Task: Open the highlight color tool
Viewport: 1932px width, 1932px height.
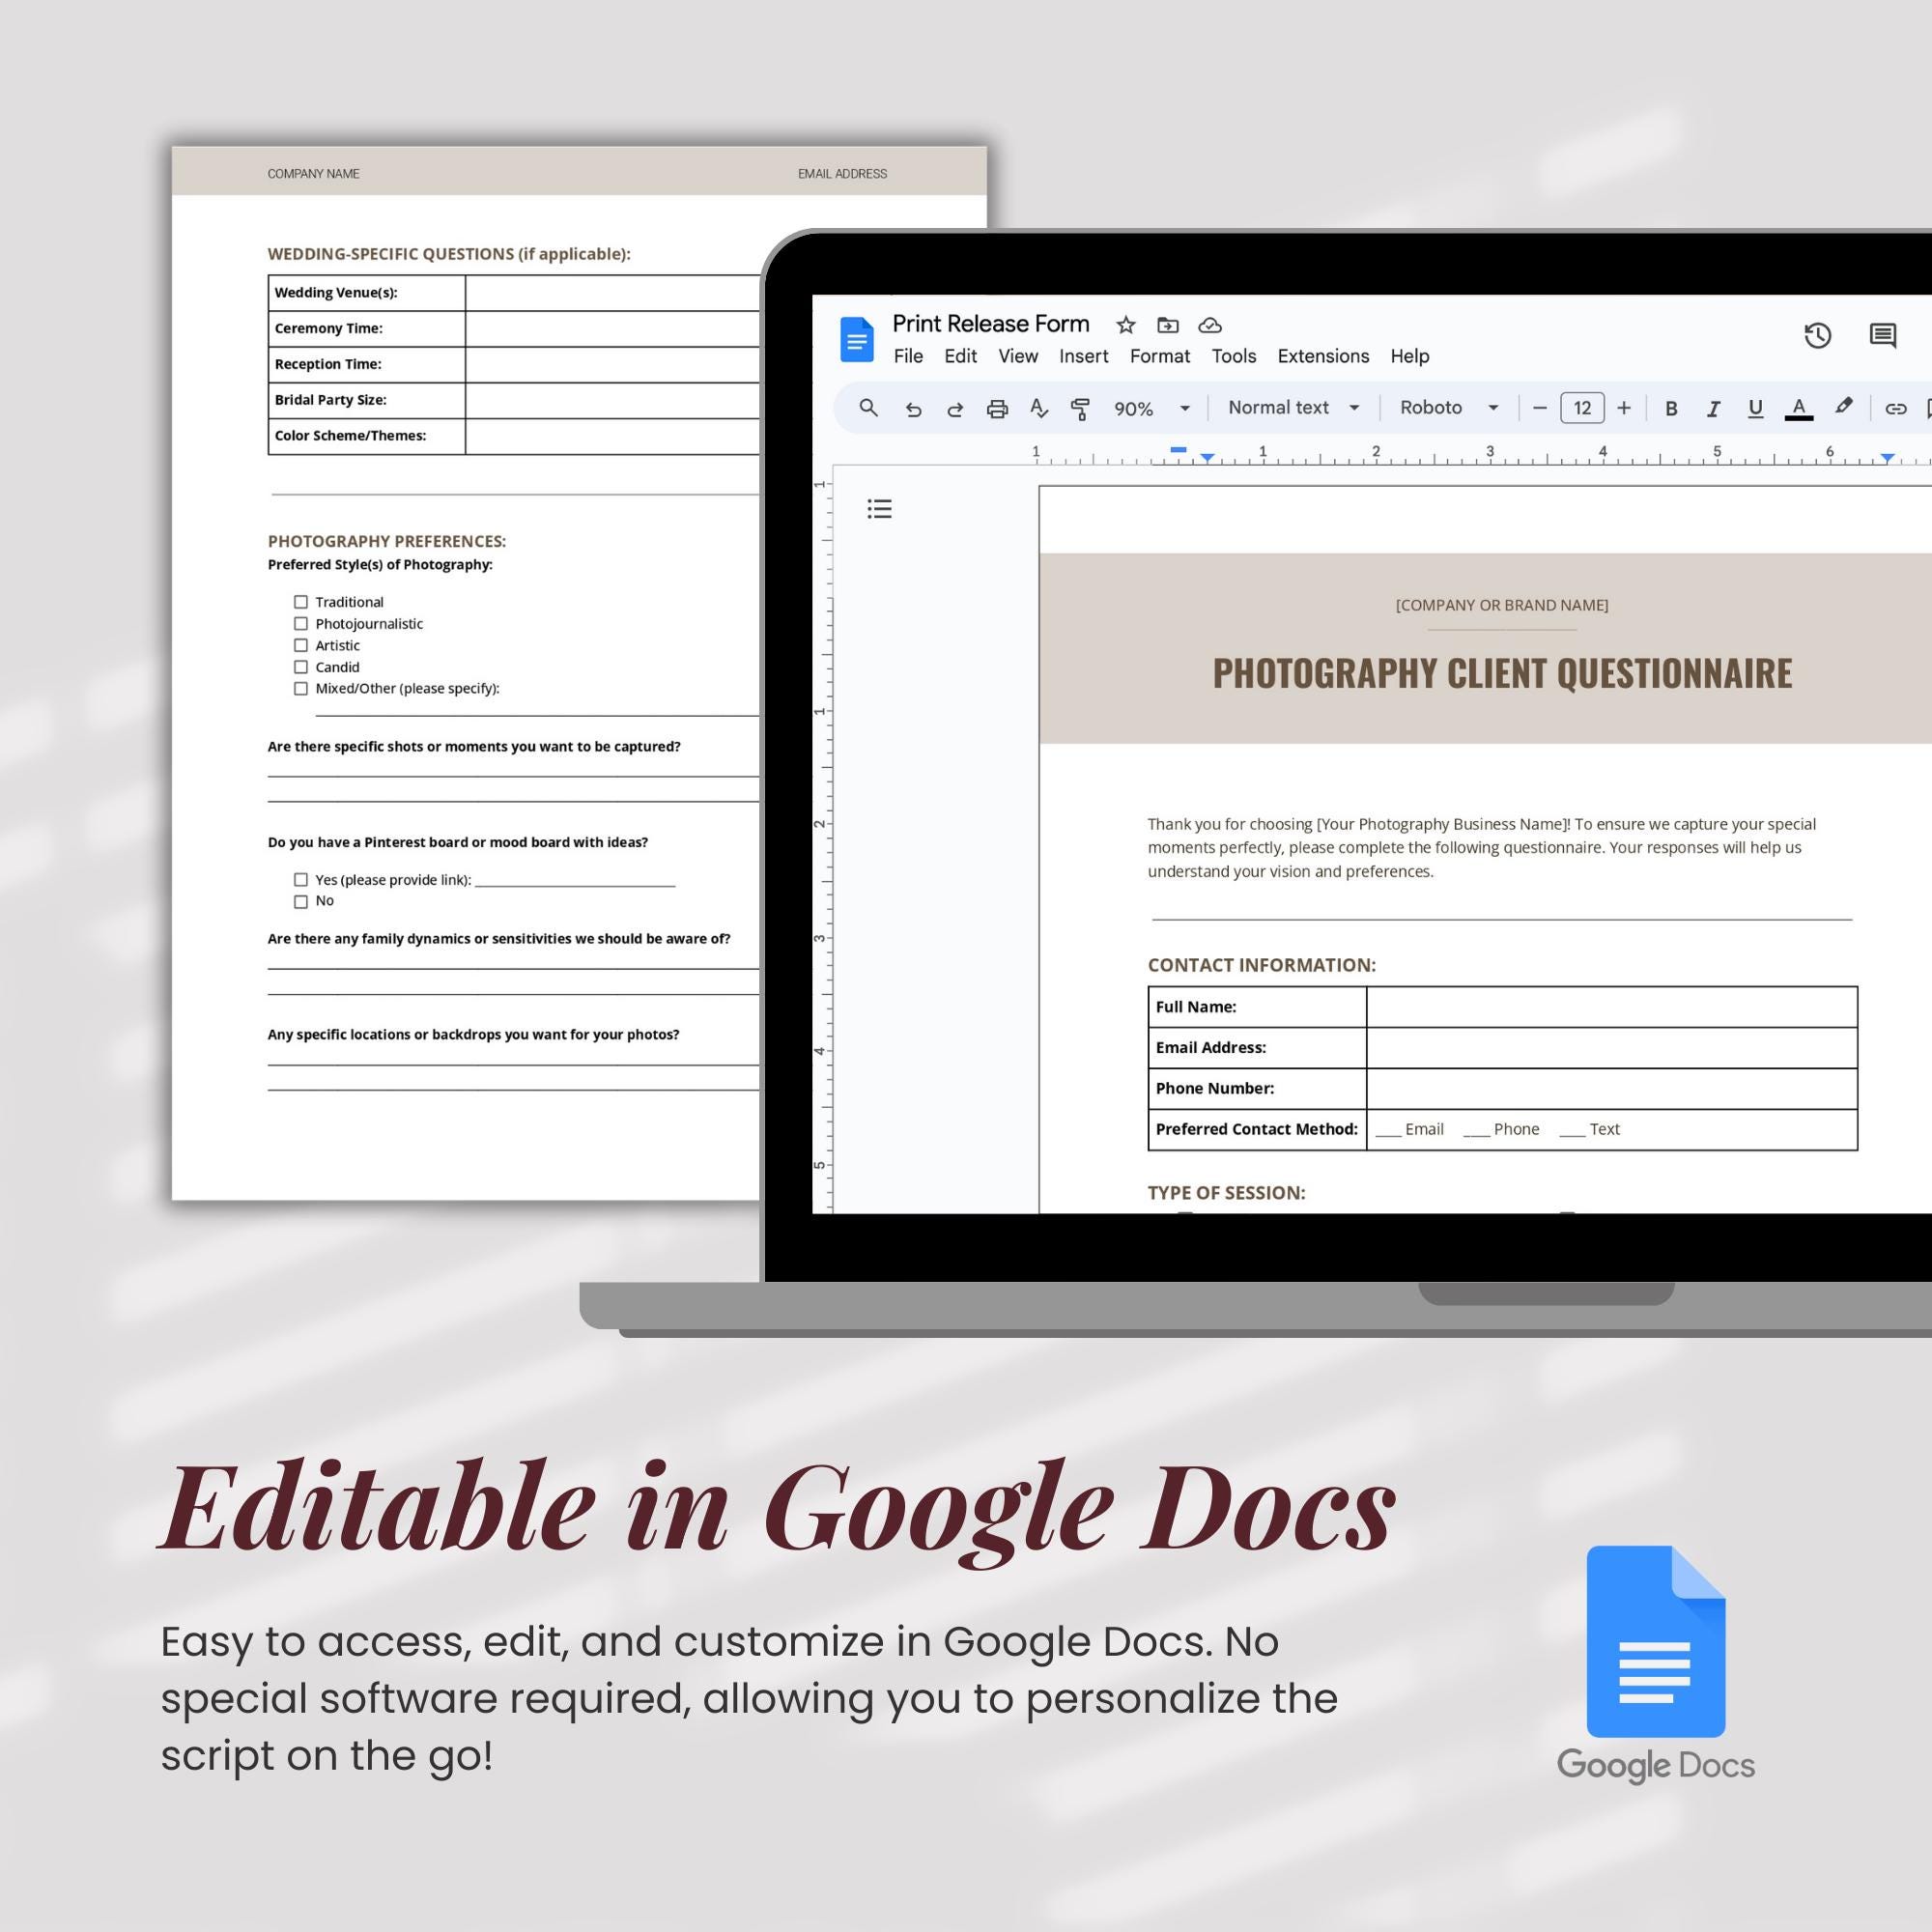Action: tap(1843, 407)
